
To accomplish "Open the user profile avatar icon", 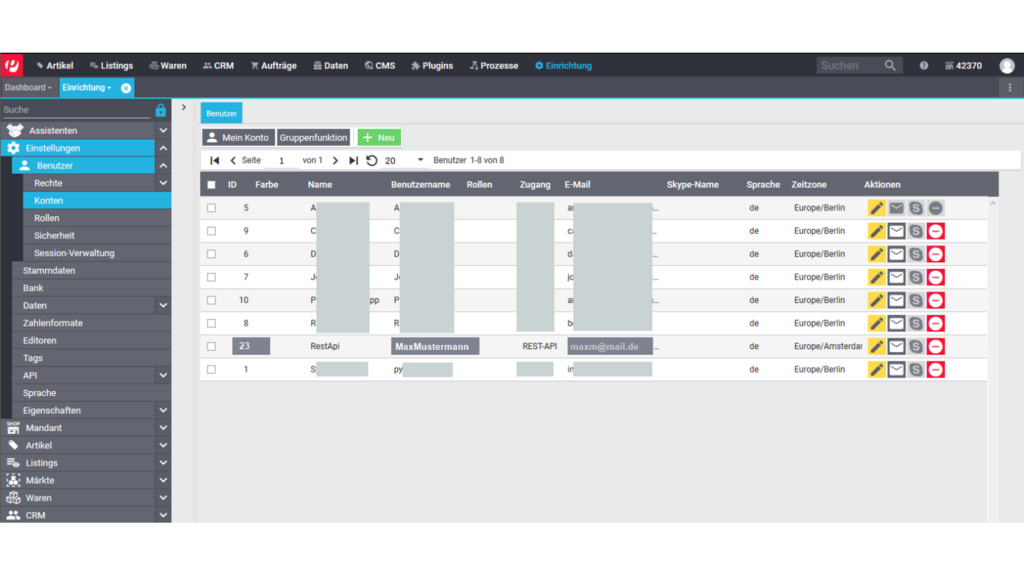I will click(1006, 66).
